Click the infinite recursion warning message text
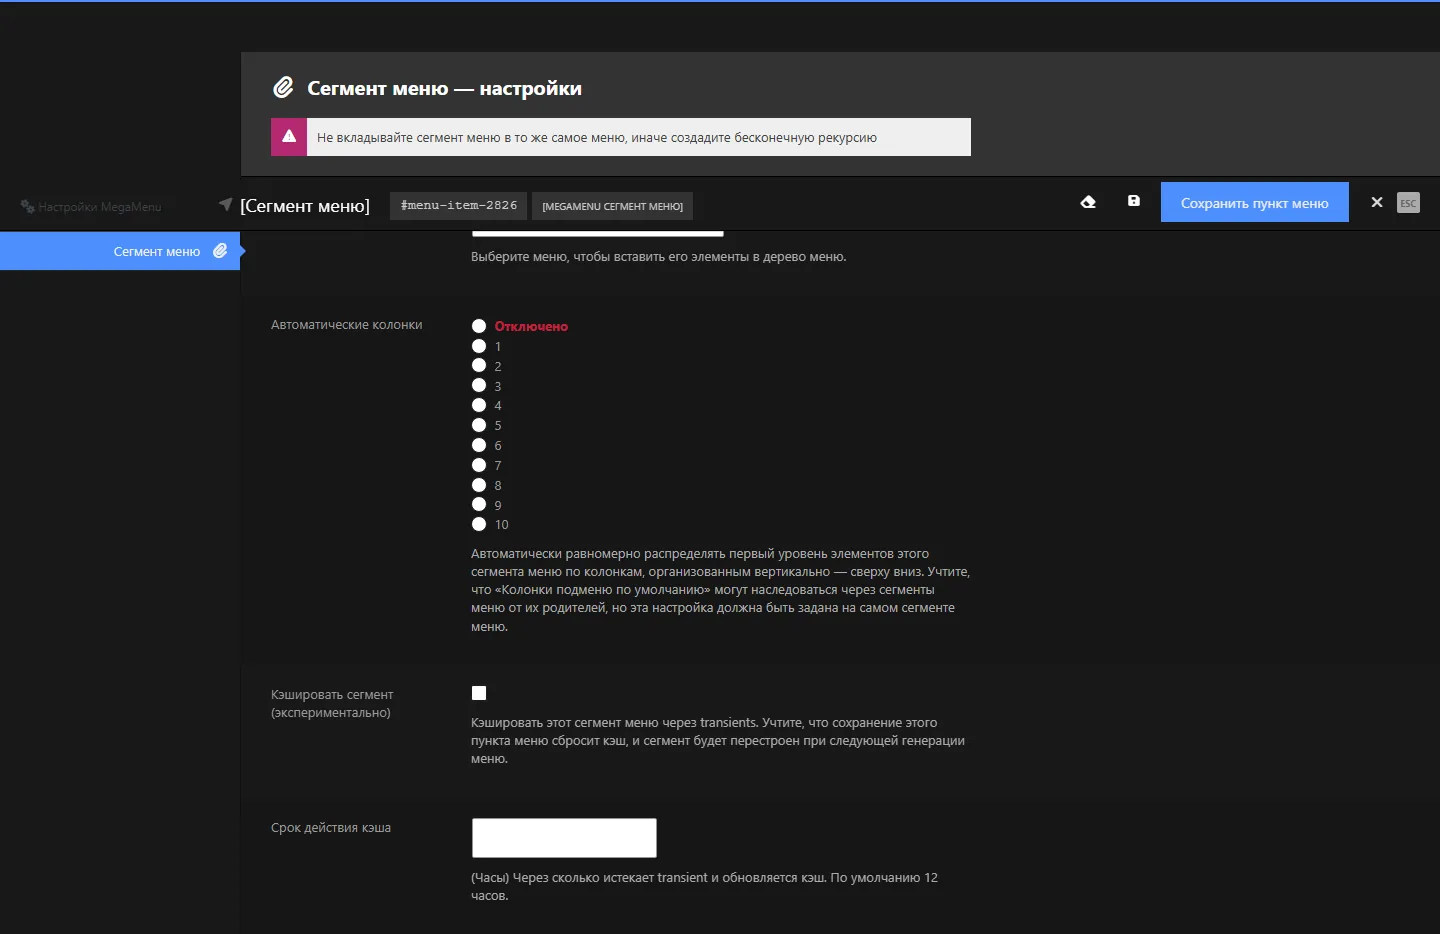This screenshot has width=1440, height=934. tap(597, 138)
